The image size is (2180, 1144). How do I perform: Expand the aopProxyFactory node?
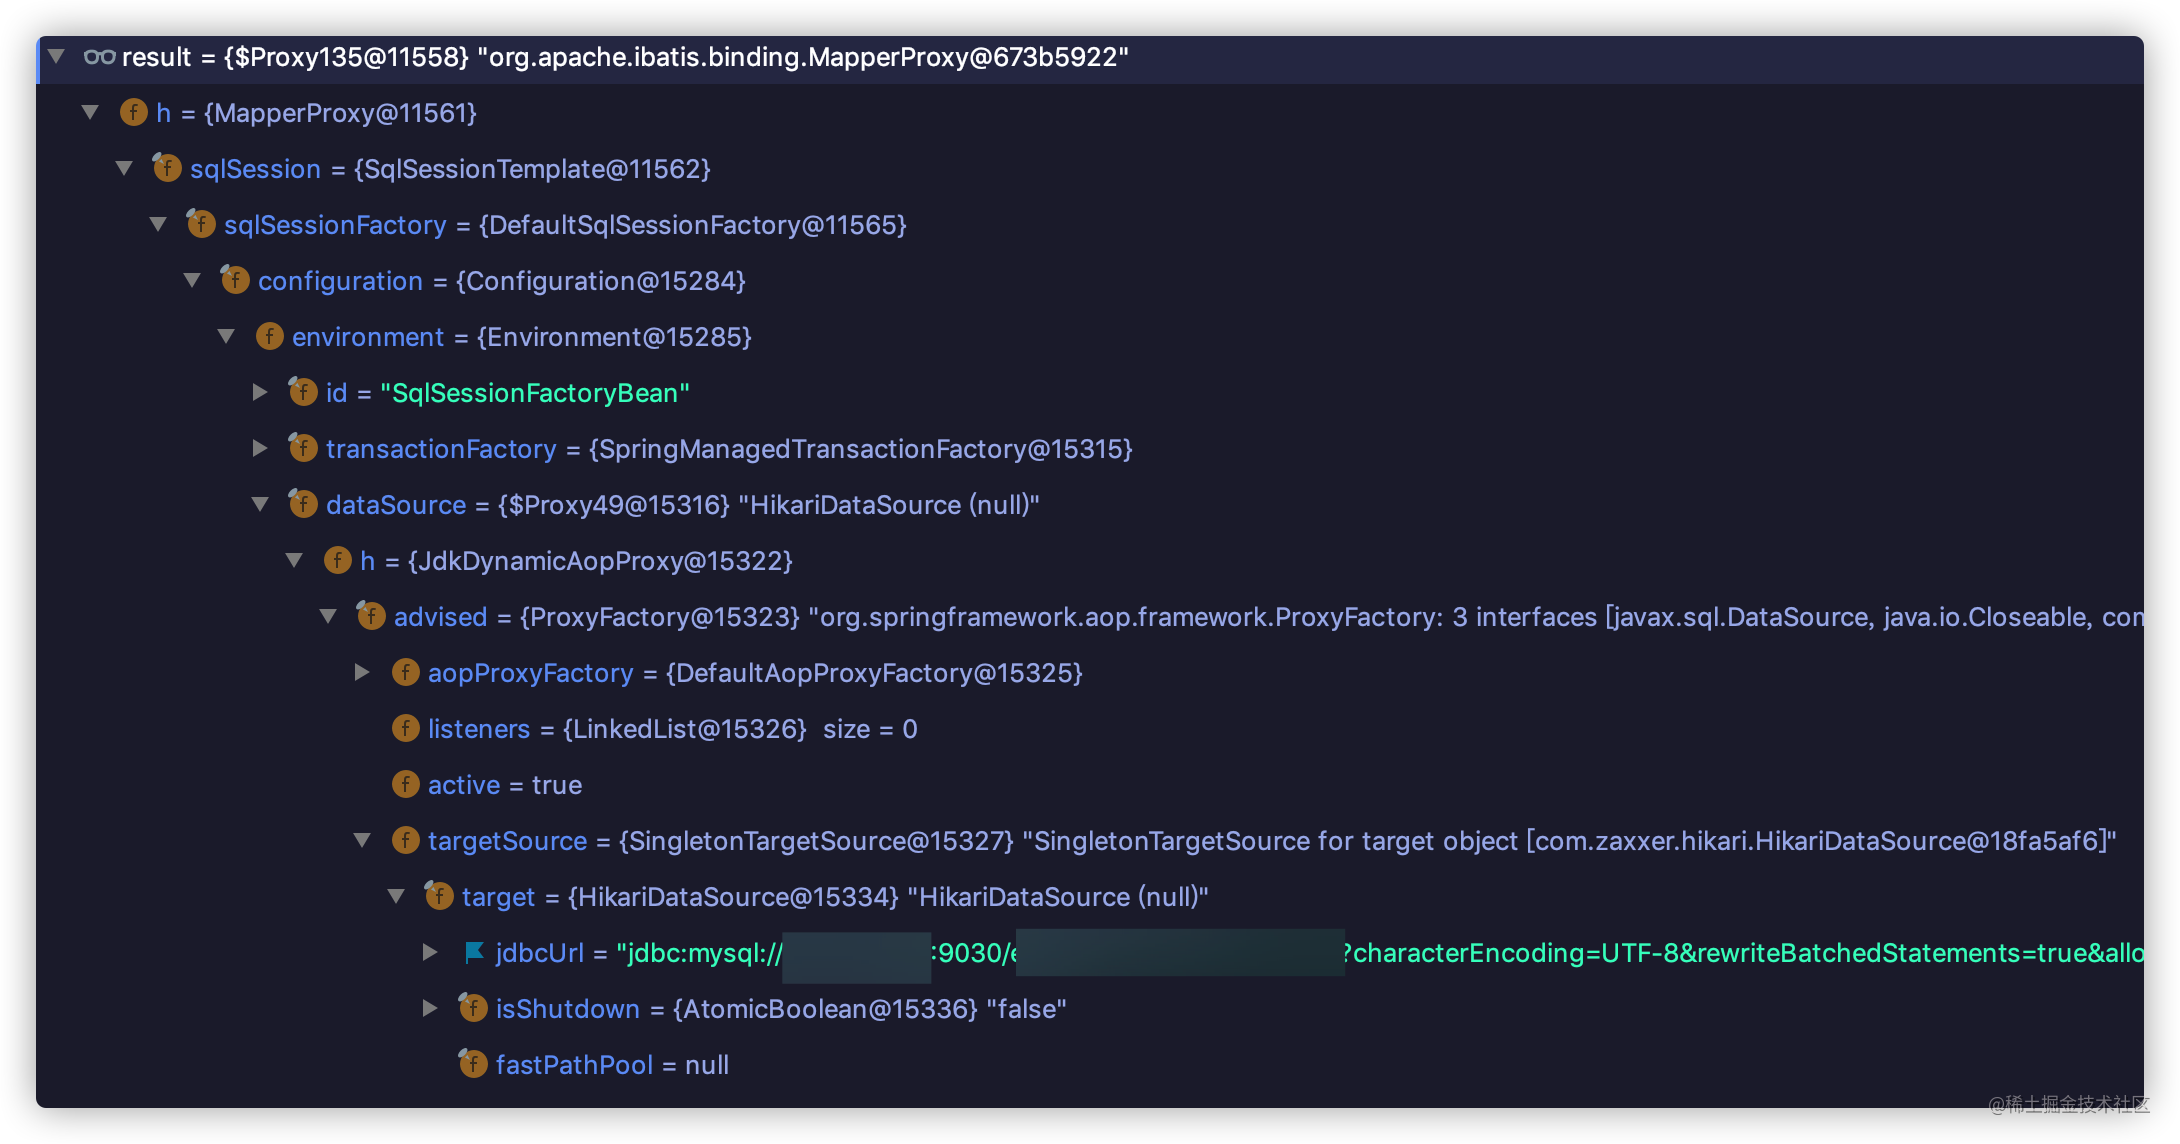click(362, 672)
